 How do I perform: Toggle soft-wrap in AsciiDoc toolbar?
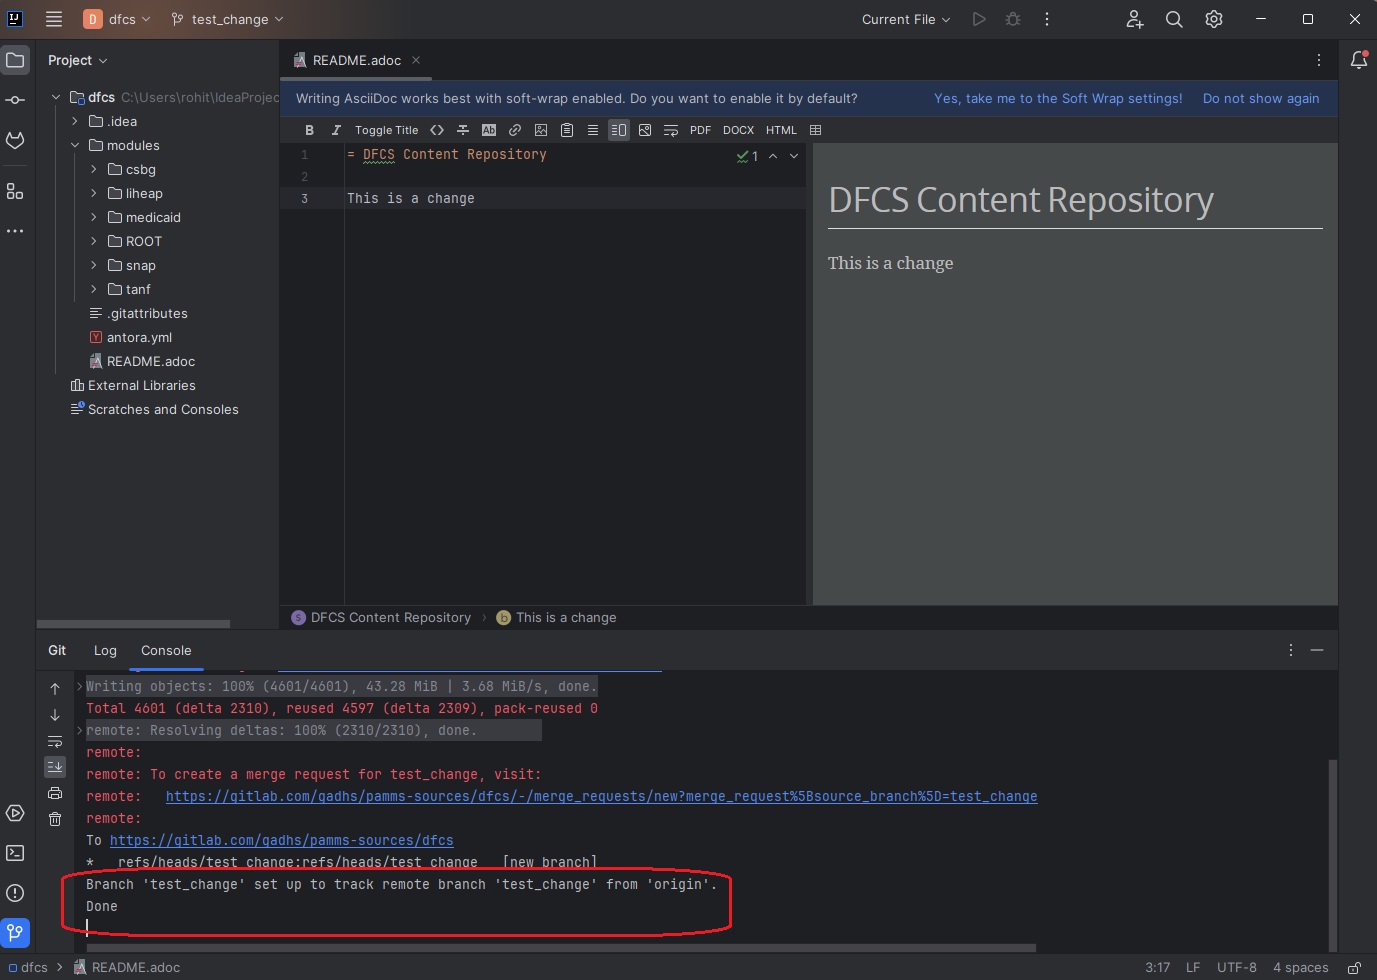[x=671, y=130]
